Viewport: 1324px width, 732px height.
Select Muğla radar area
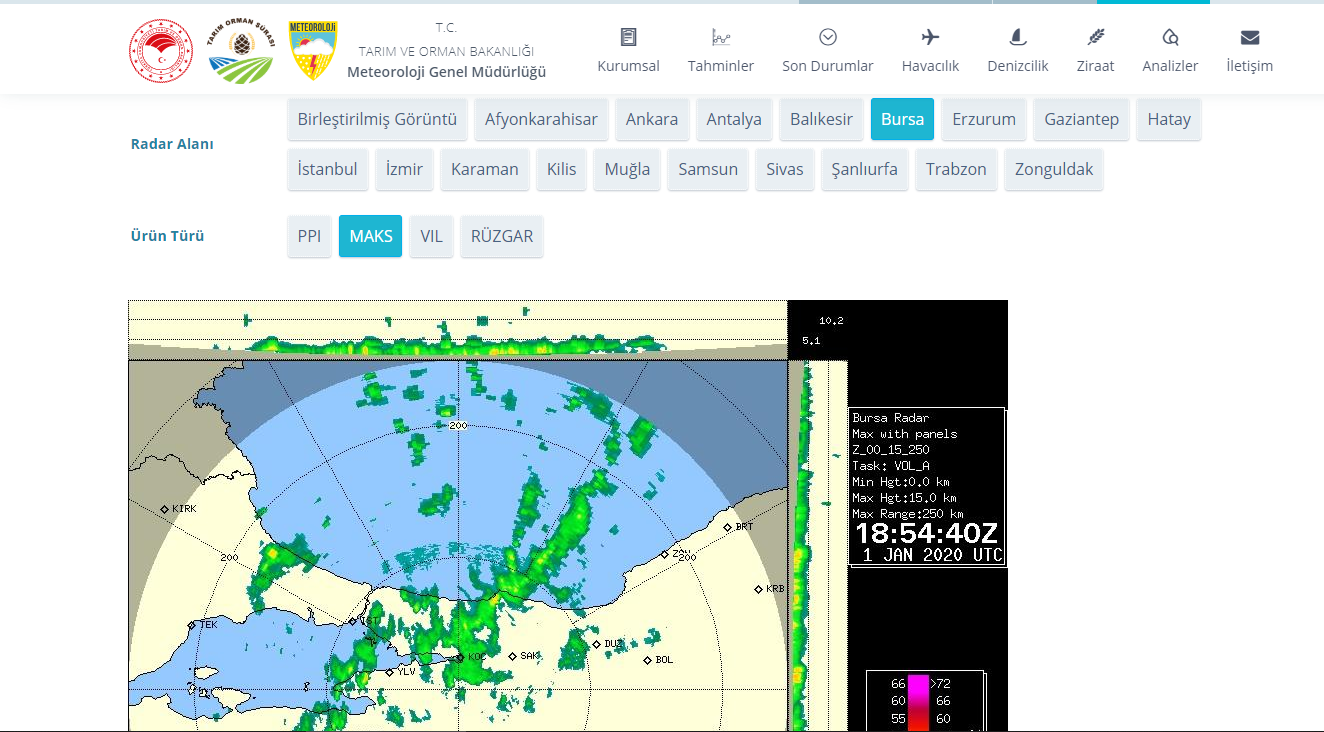[627, 169]
